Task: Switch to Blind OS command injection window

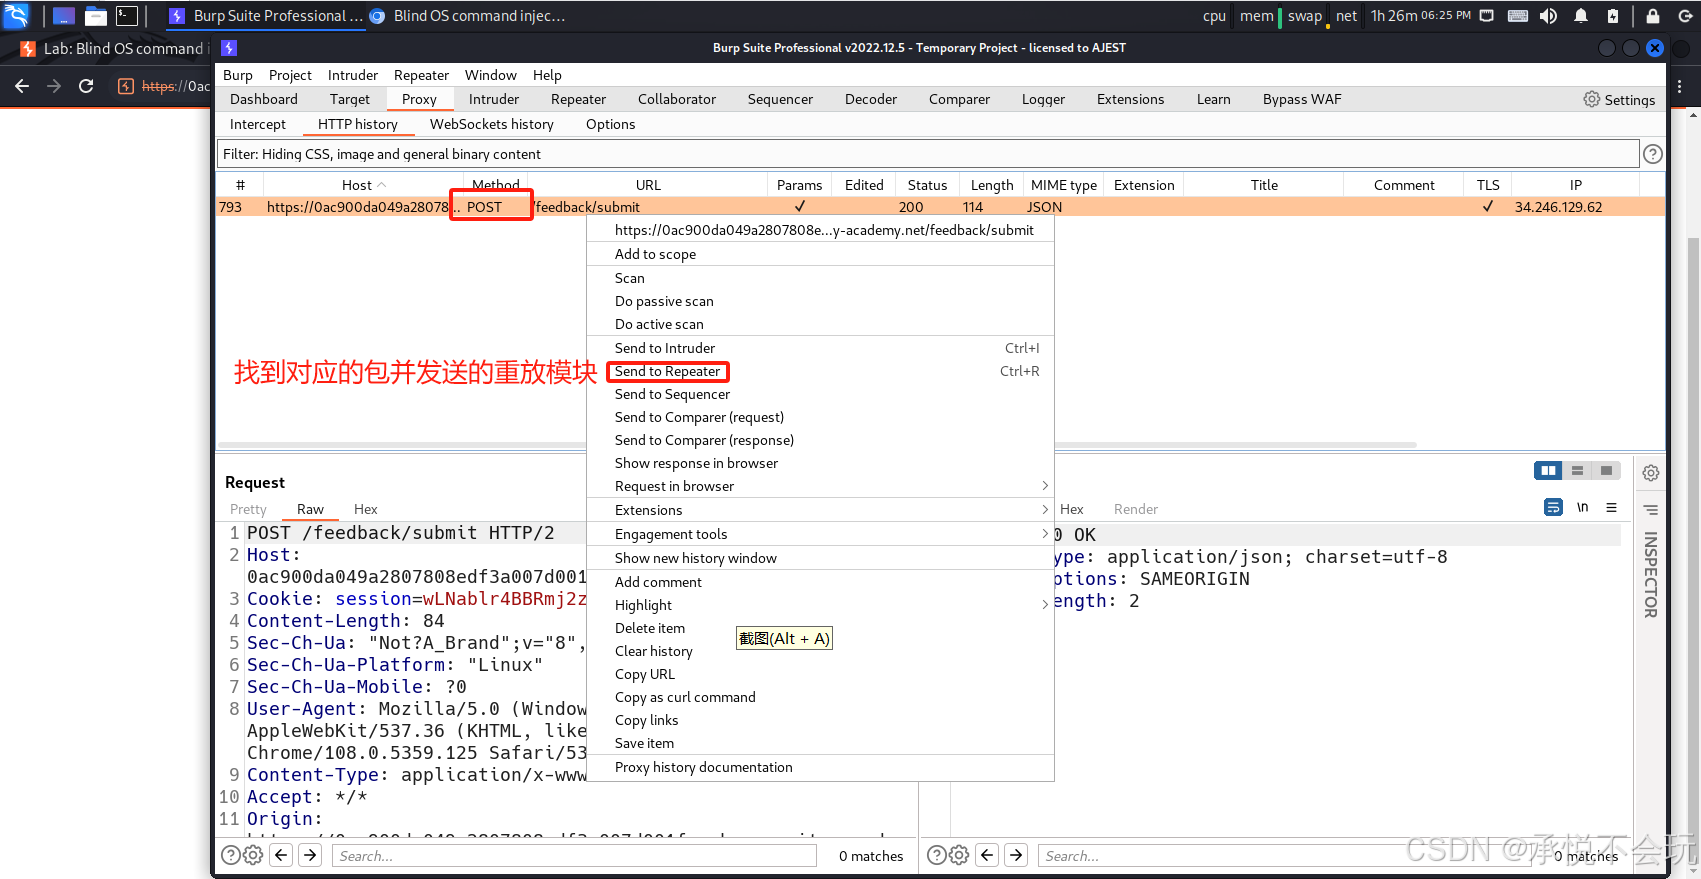Action: [468, 15]
